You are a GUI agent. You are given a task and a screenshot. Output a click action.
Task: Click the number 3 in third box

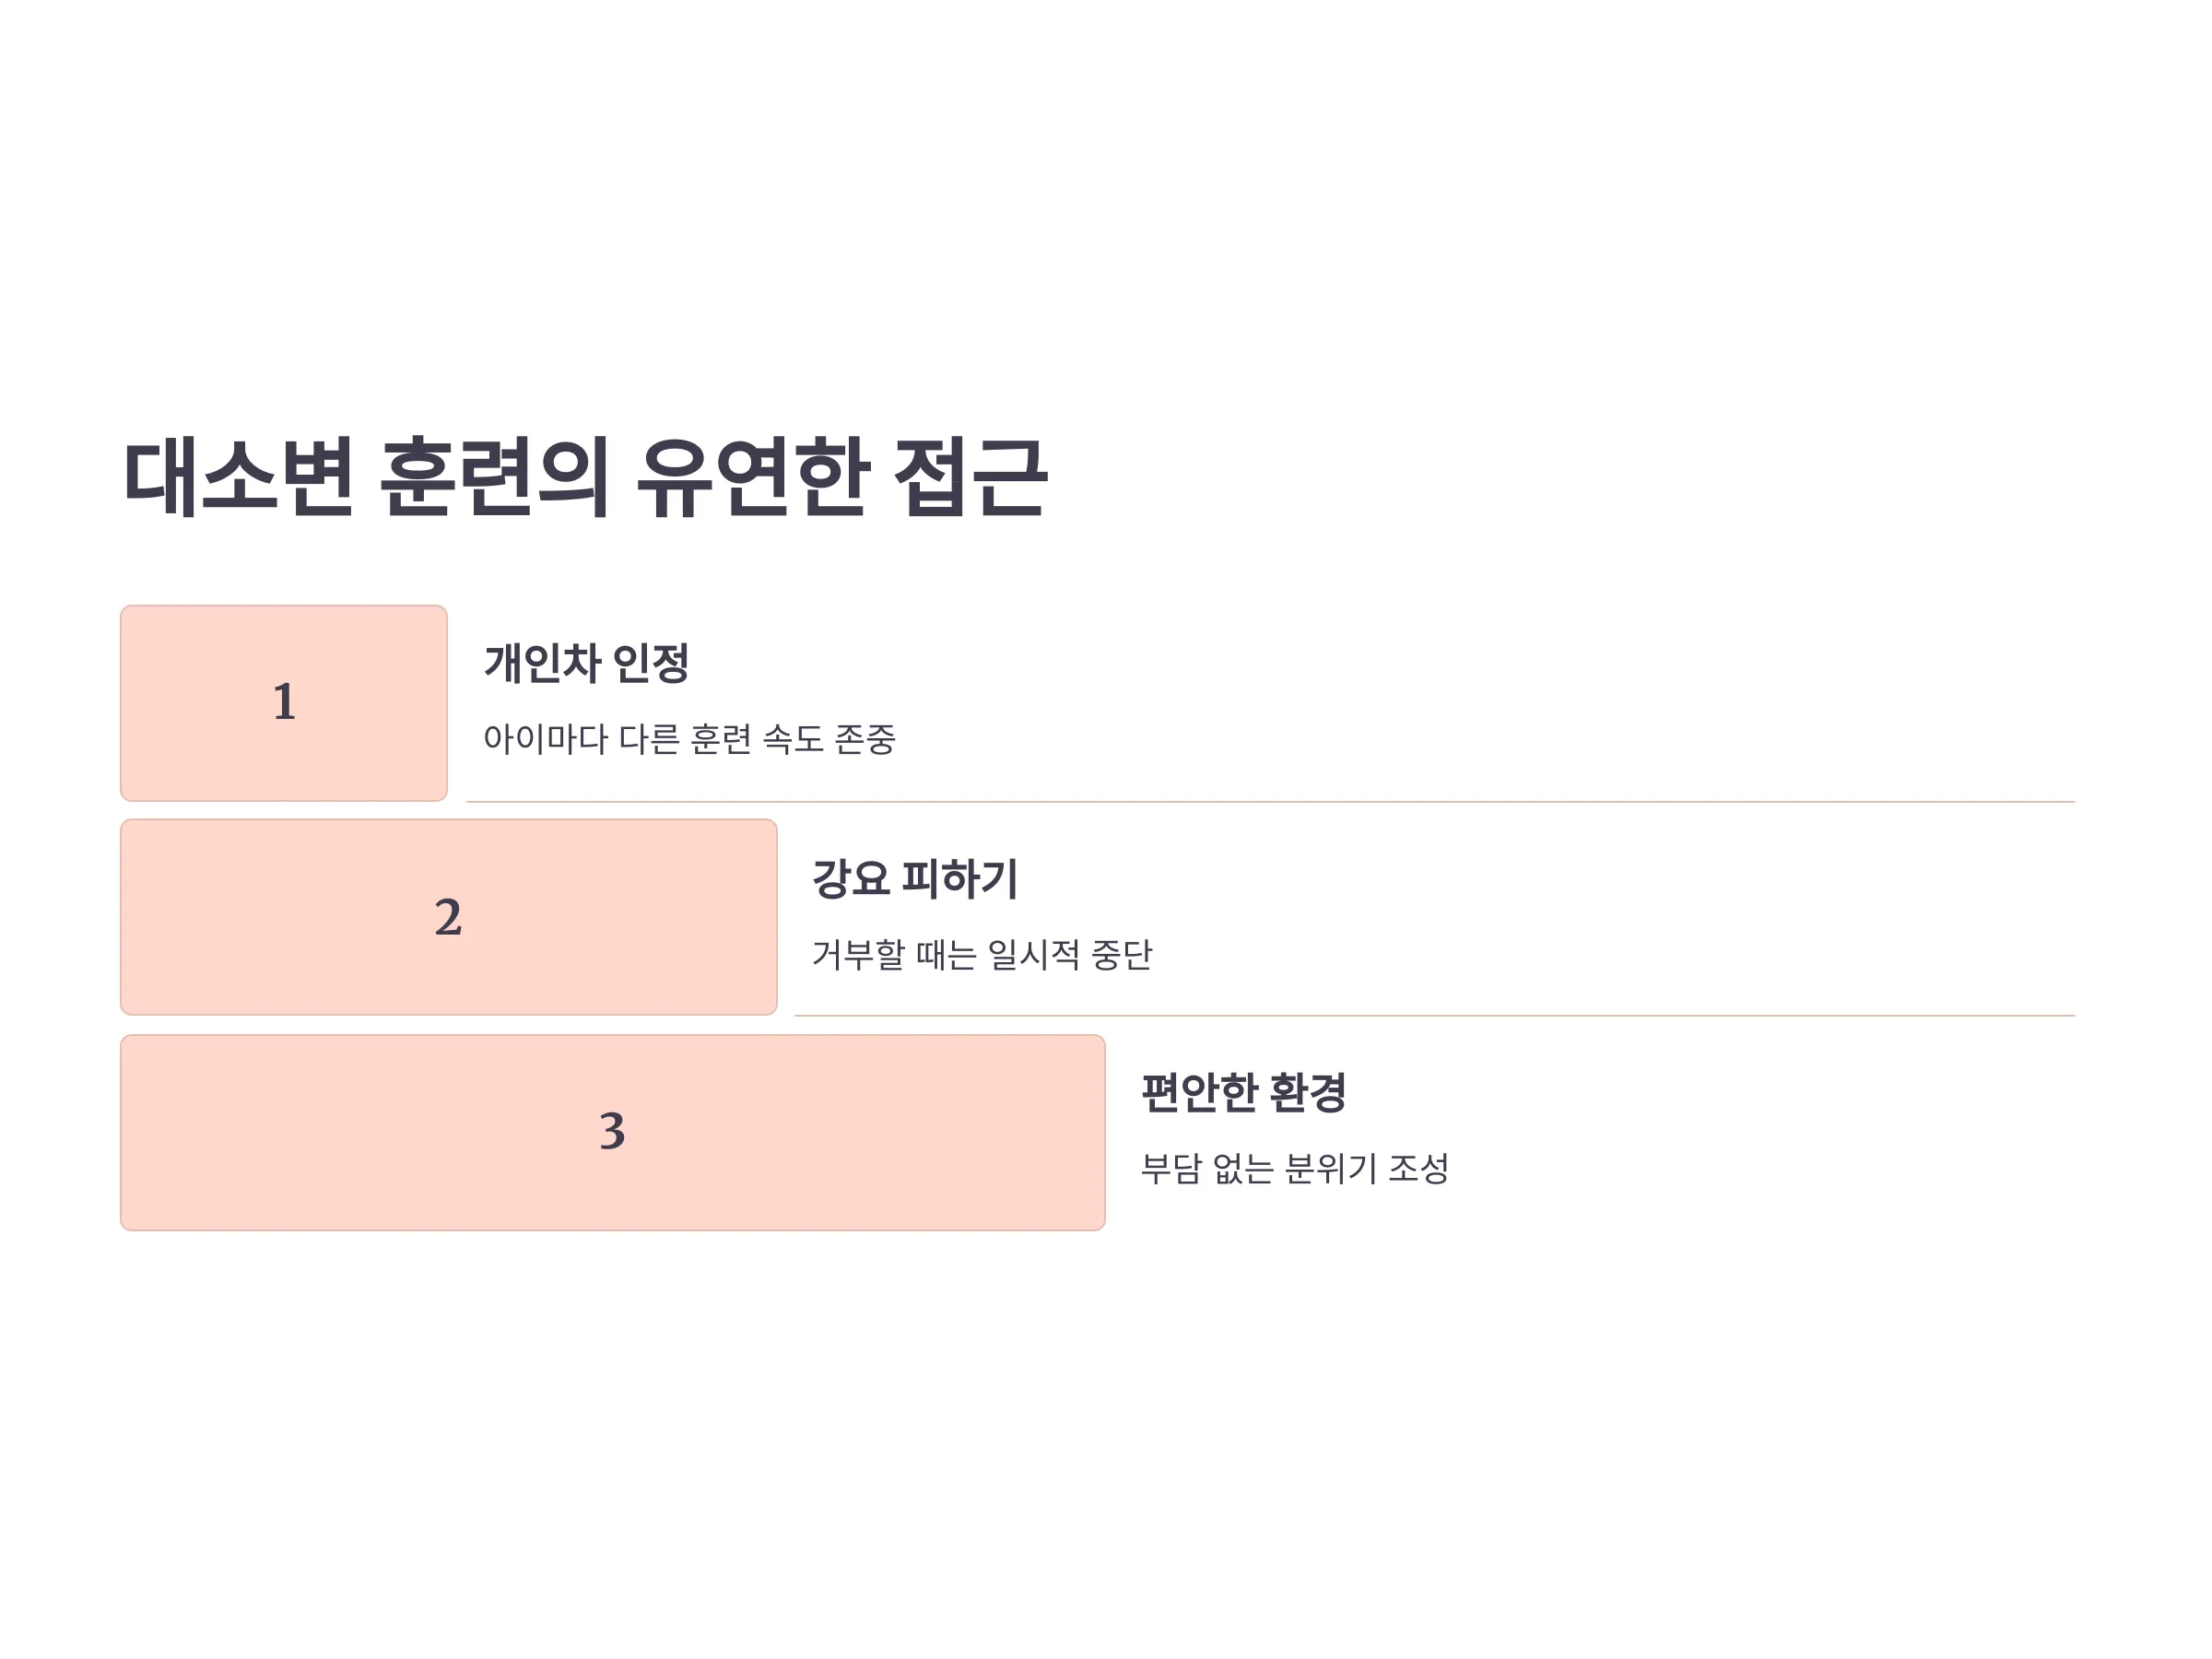coord(612,1131)
